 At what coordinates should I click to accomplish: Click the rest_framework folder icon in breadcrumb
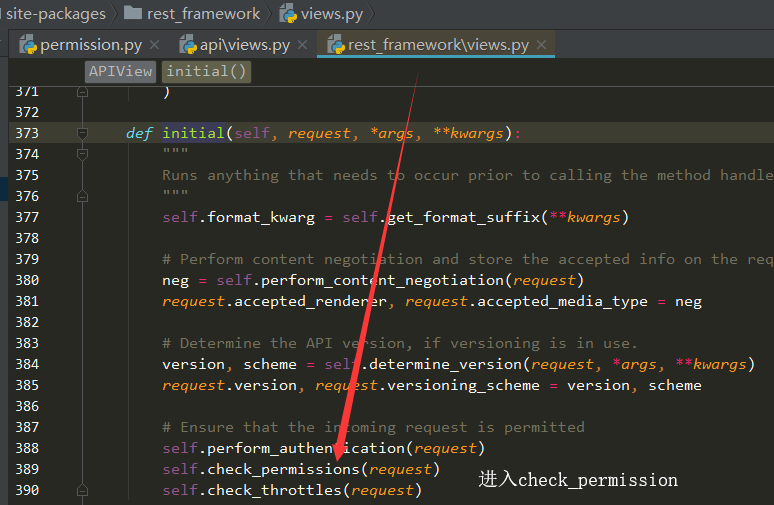pyautogui.click(x=133, y=12)
